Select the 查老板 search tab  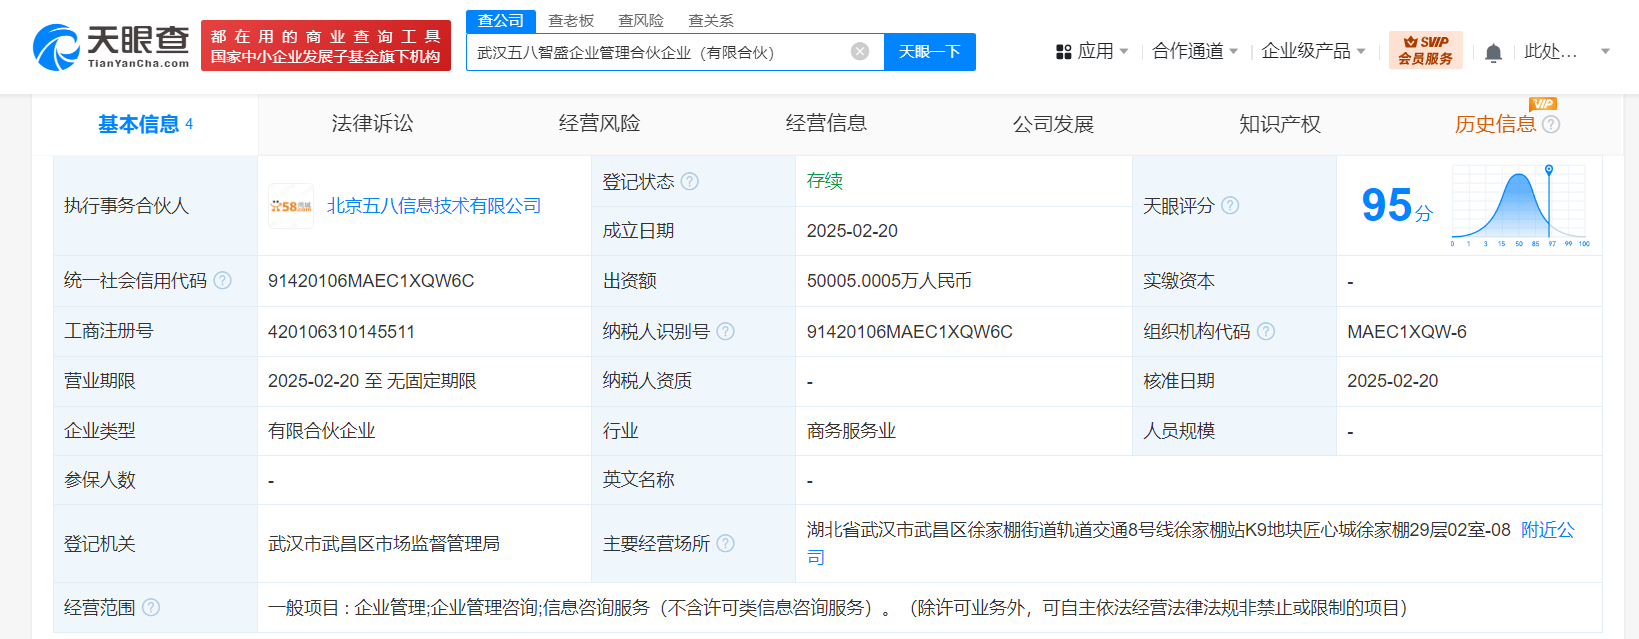pos(571,21)
